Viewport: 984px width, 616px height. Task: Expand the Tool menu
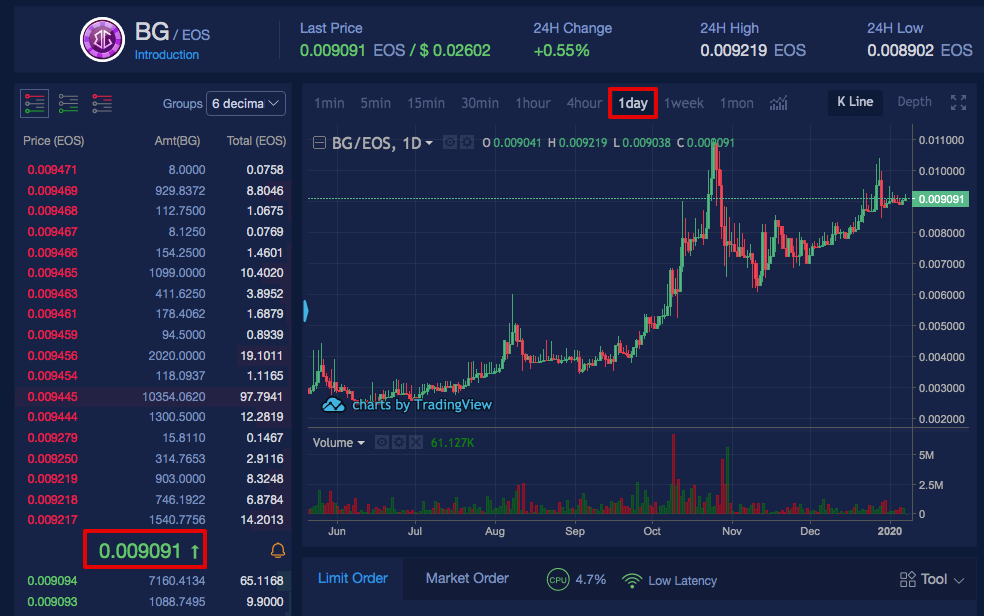931,580
